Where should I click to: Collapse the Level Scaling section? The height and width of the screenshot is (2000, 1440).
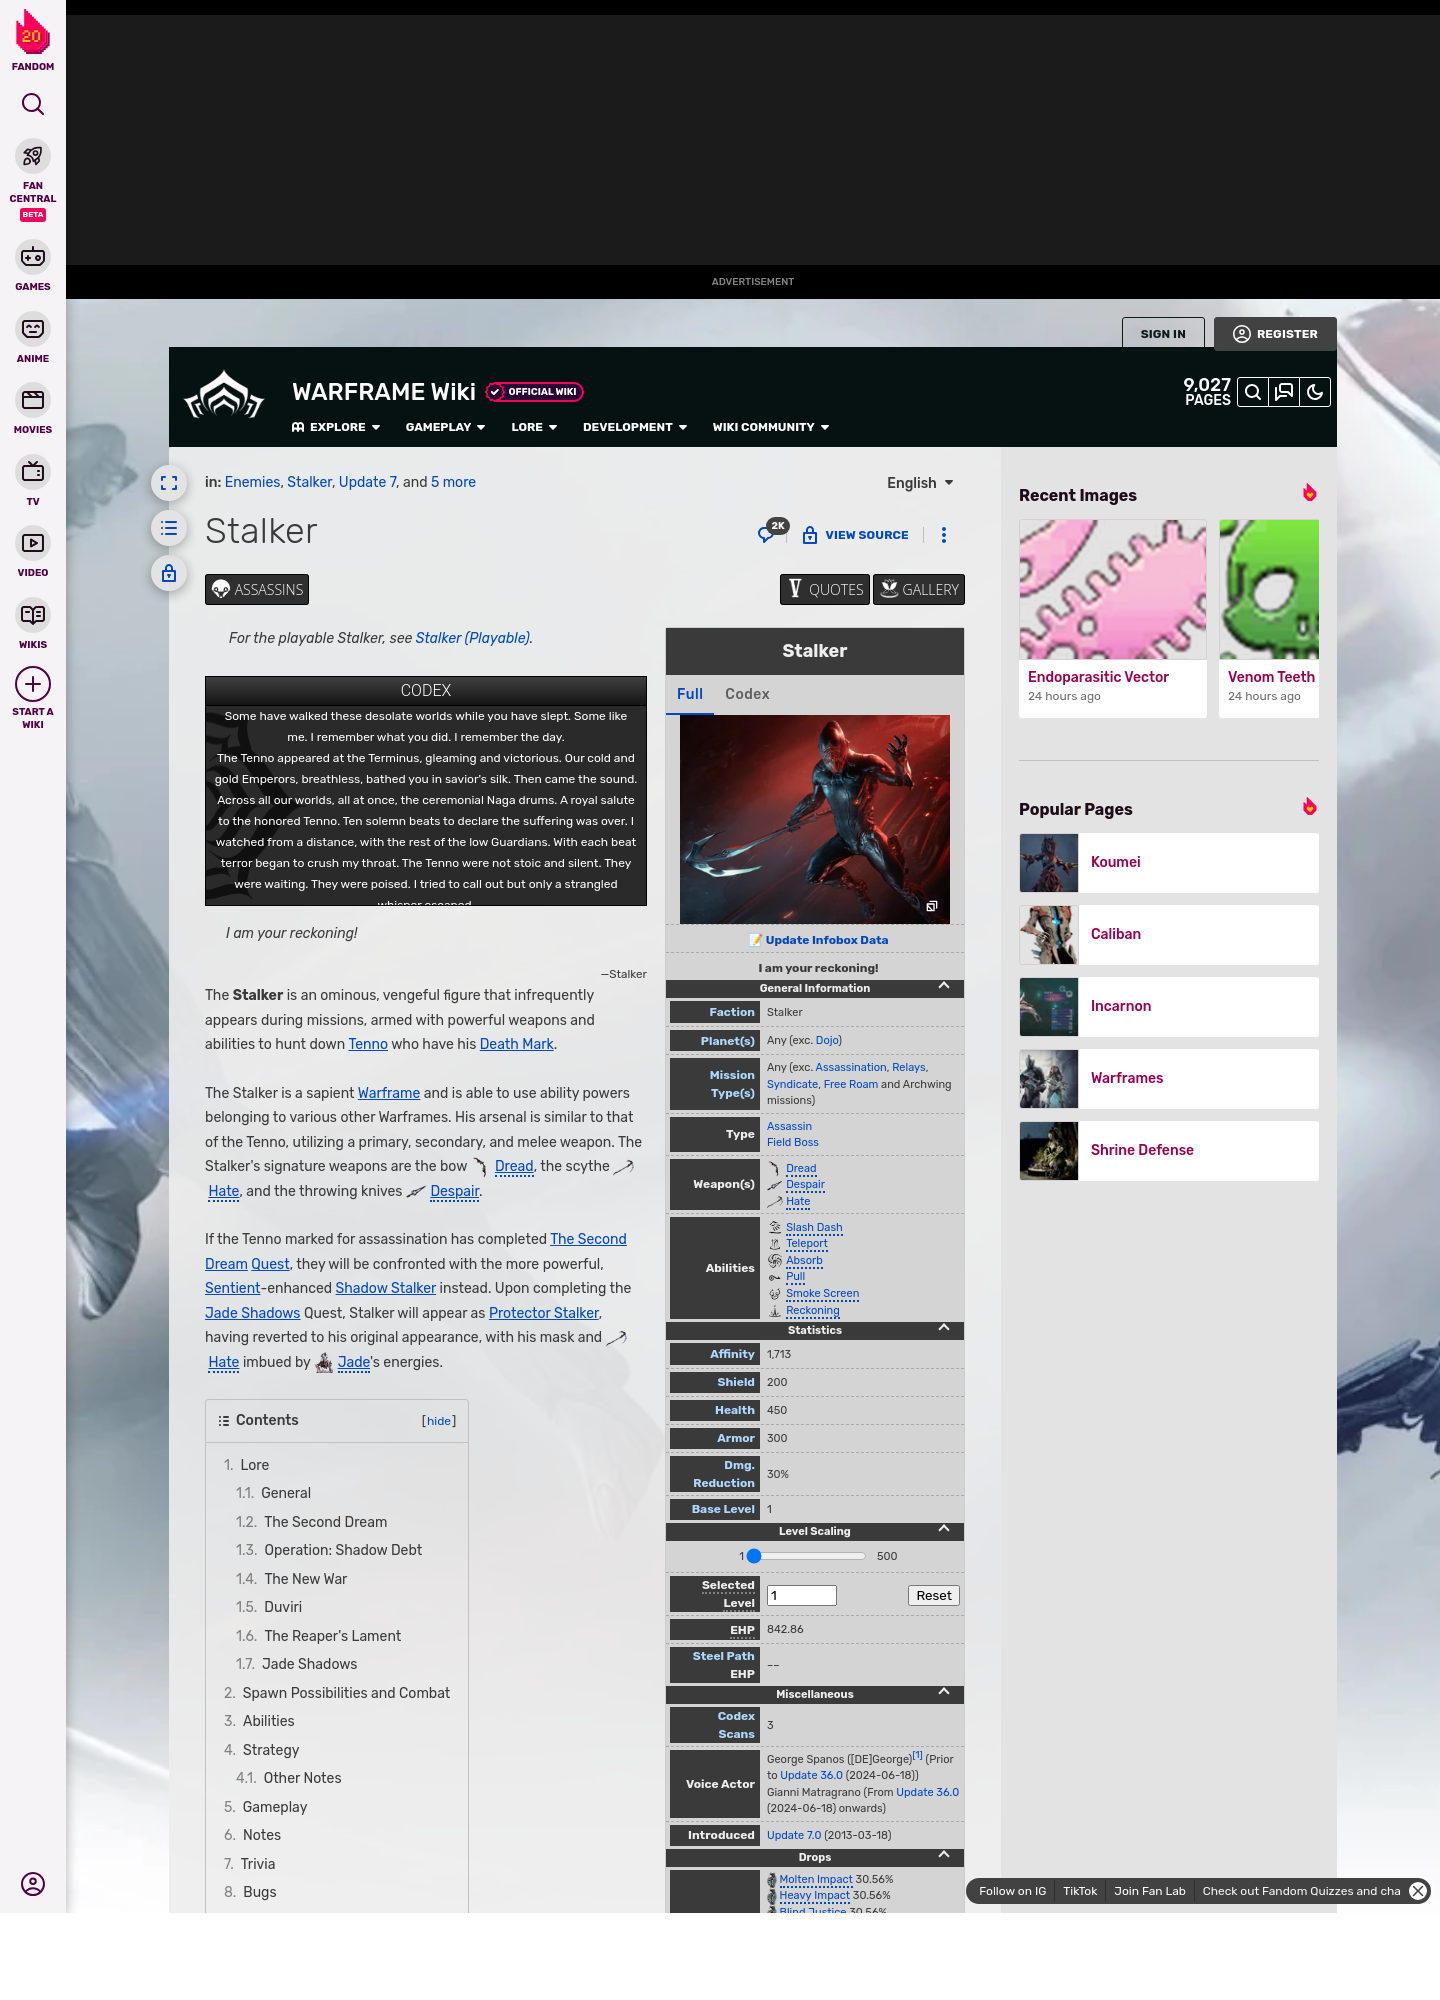pos(943,1530)
